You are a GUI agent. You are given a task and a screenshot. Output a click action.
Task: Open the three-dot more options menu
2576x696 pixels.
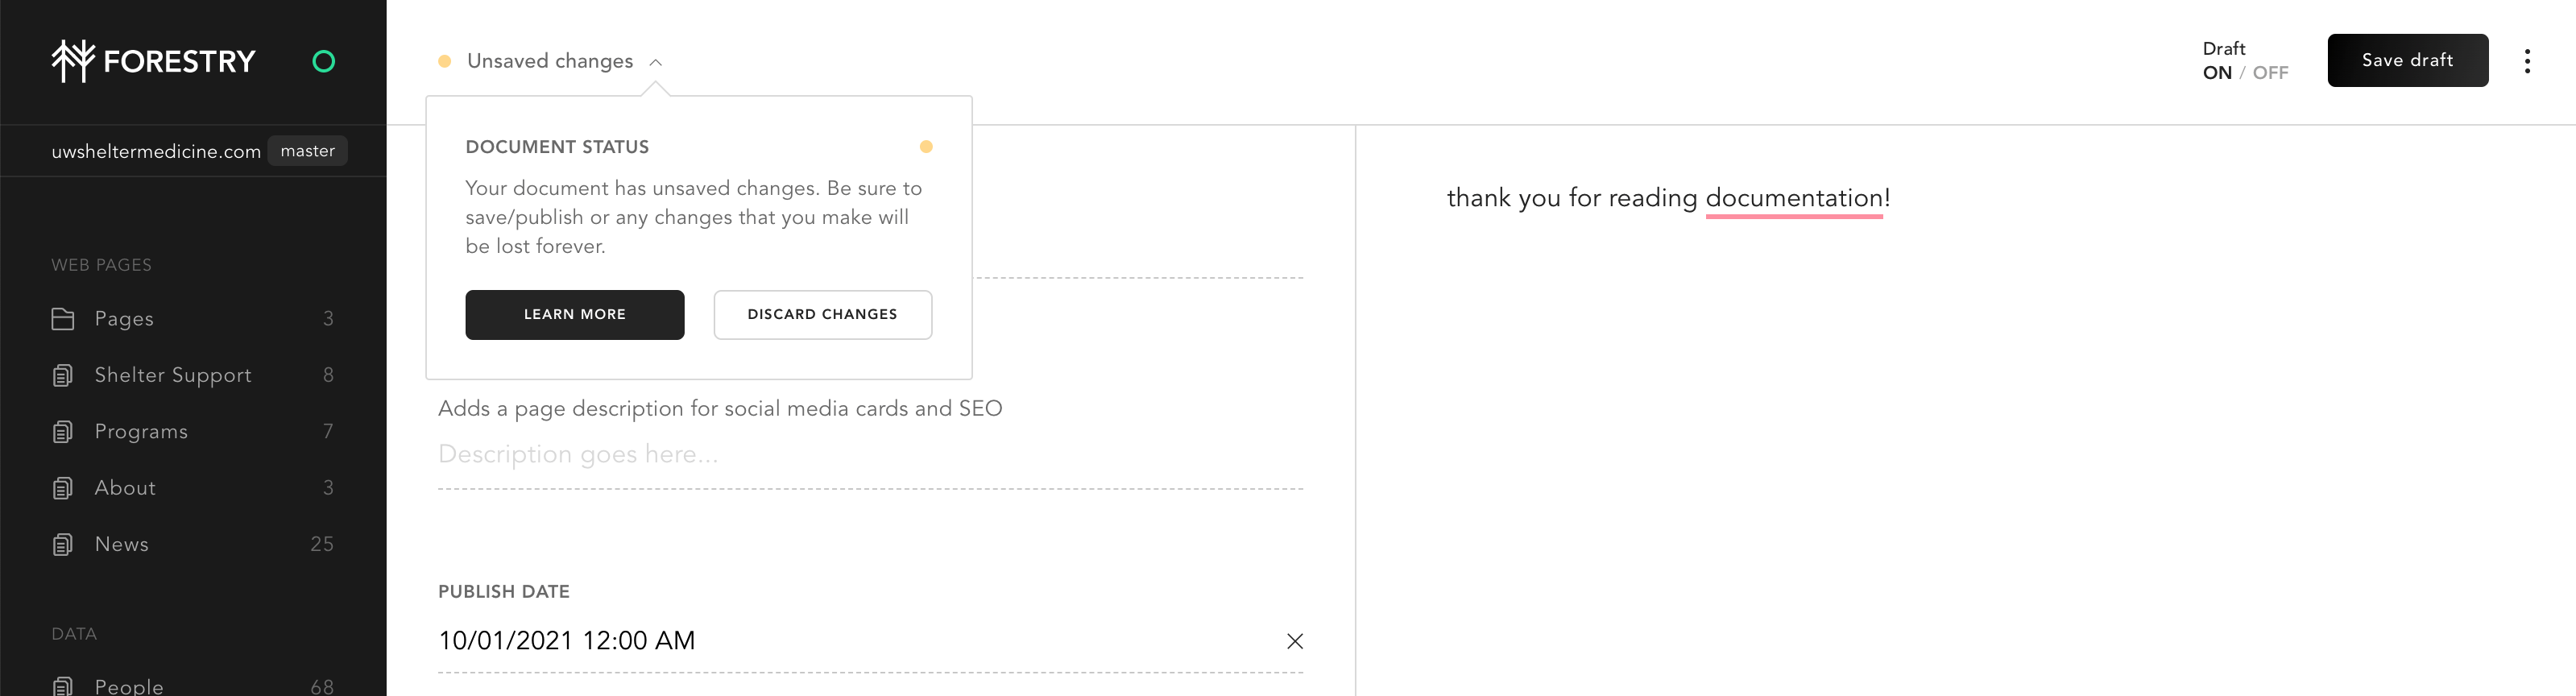2526,61
